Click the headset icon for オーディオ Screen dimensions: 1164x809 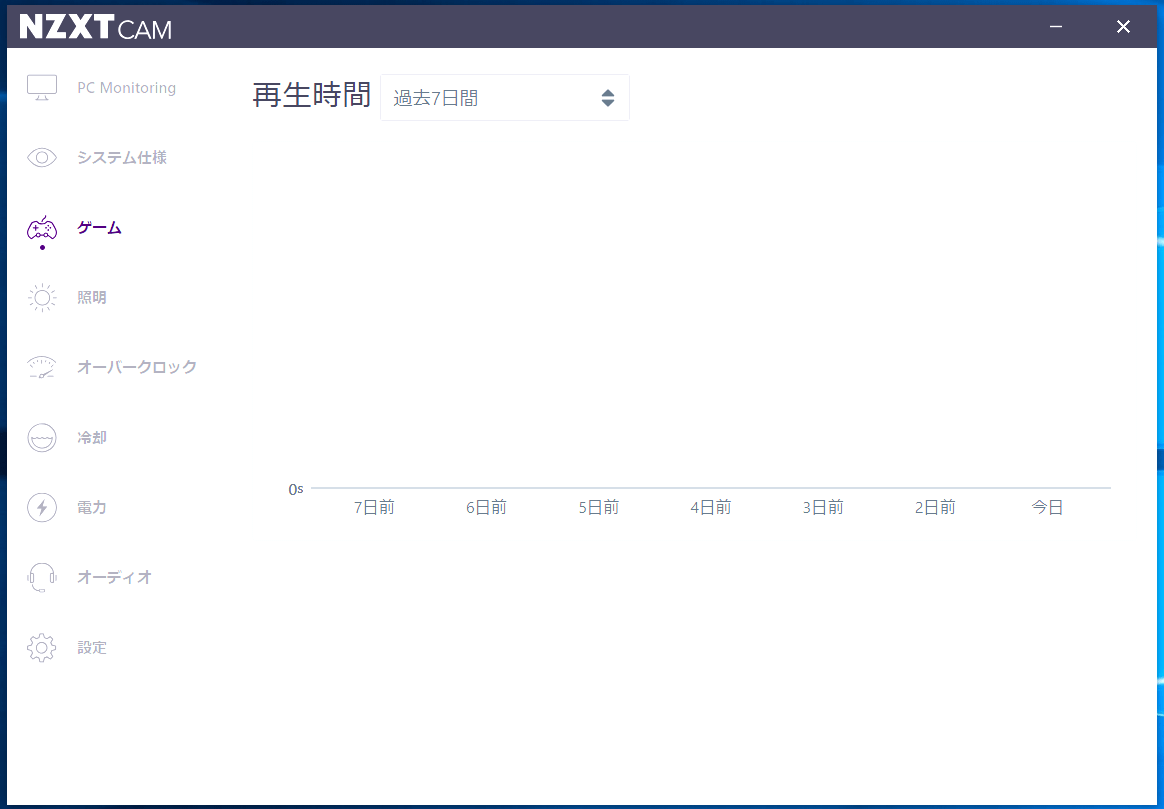point(42,577)
